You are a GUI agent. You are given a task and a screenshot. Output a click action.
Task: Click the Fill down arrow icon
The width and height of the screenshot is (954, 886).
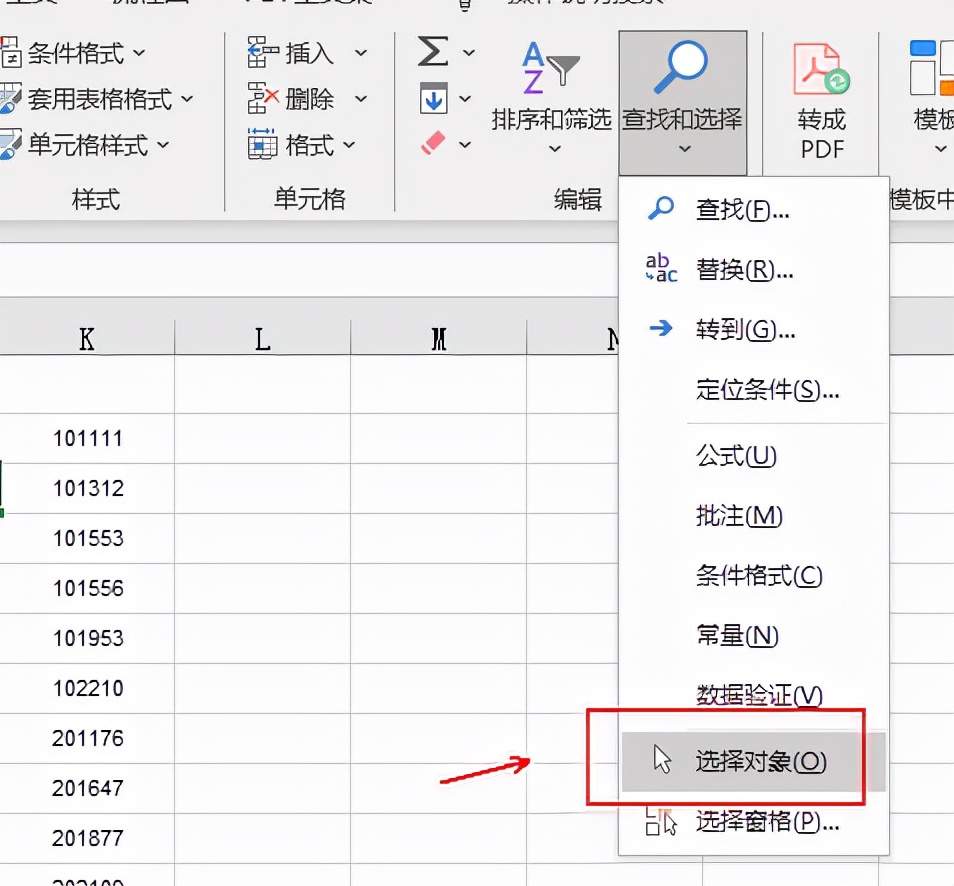click(x=433, y=98)
